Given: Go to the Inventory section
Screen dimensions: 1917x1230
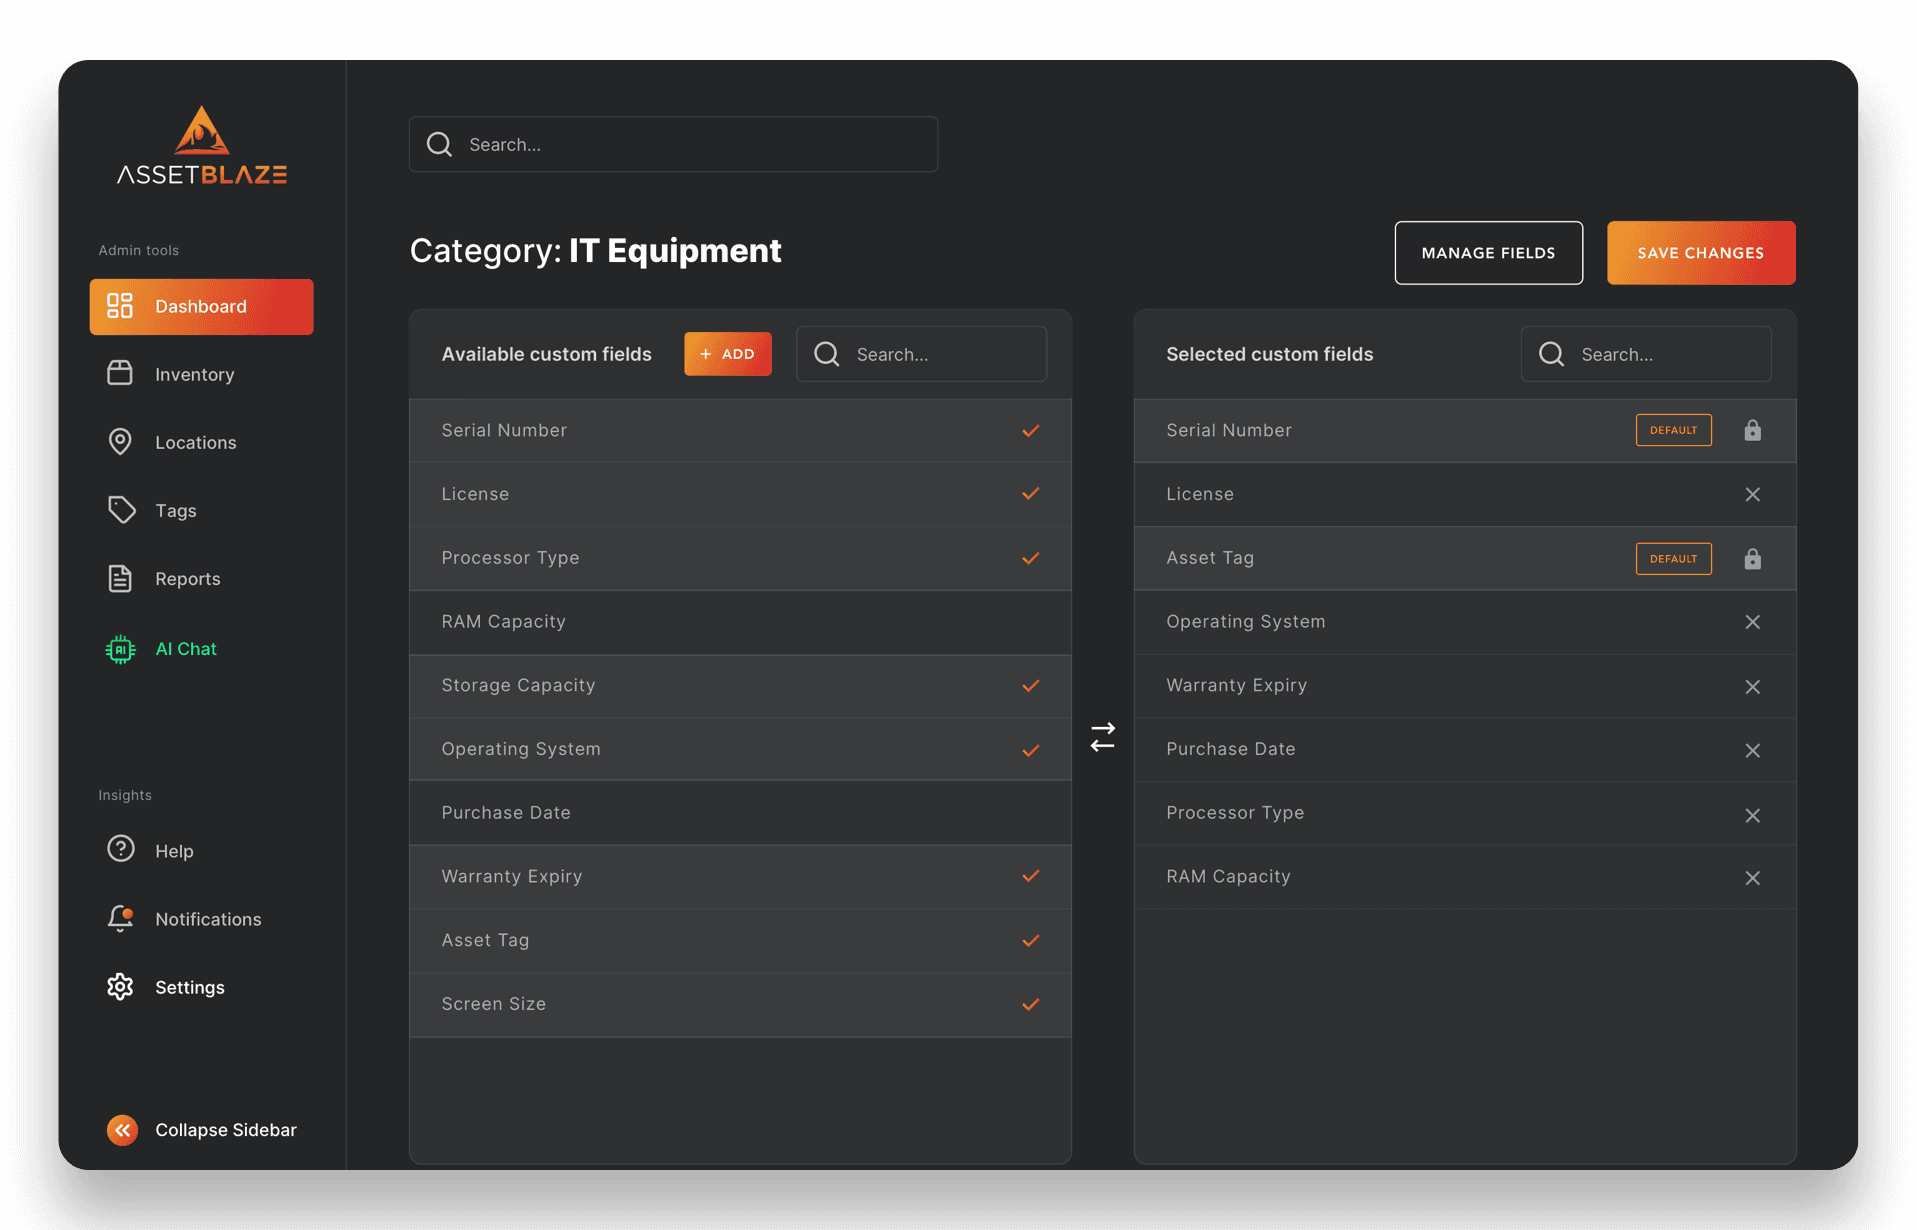Looking at the screenshot, I should coord(201,374).
